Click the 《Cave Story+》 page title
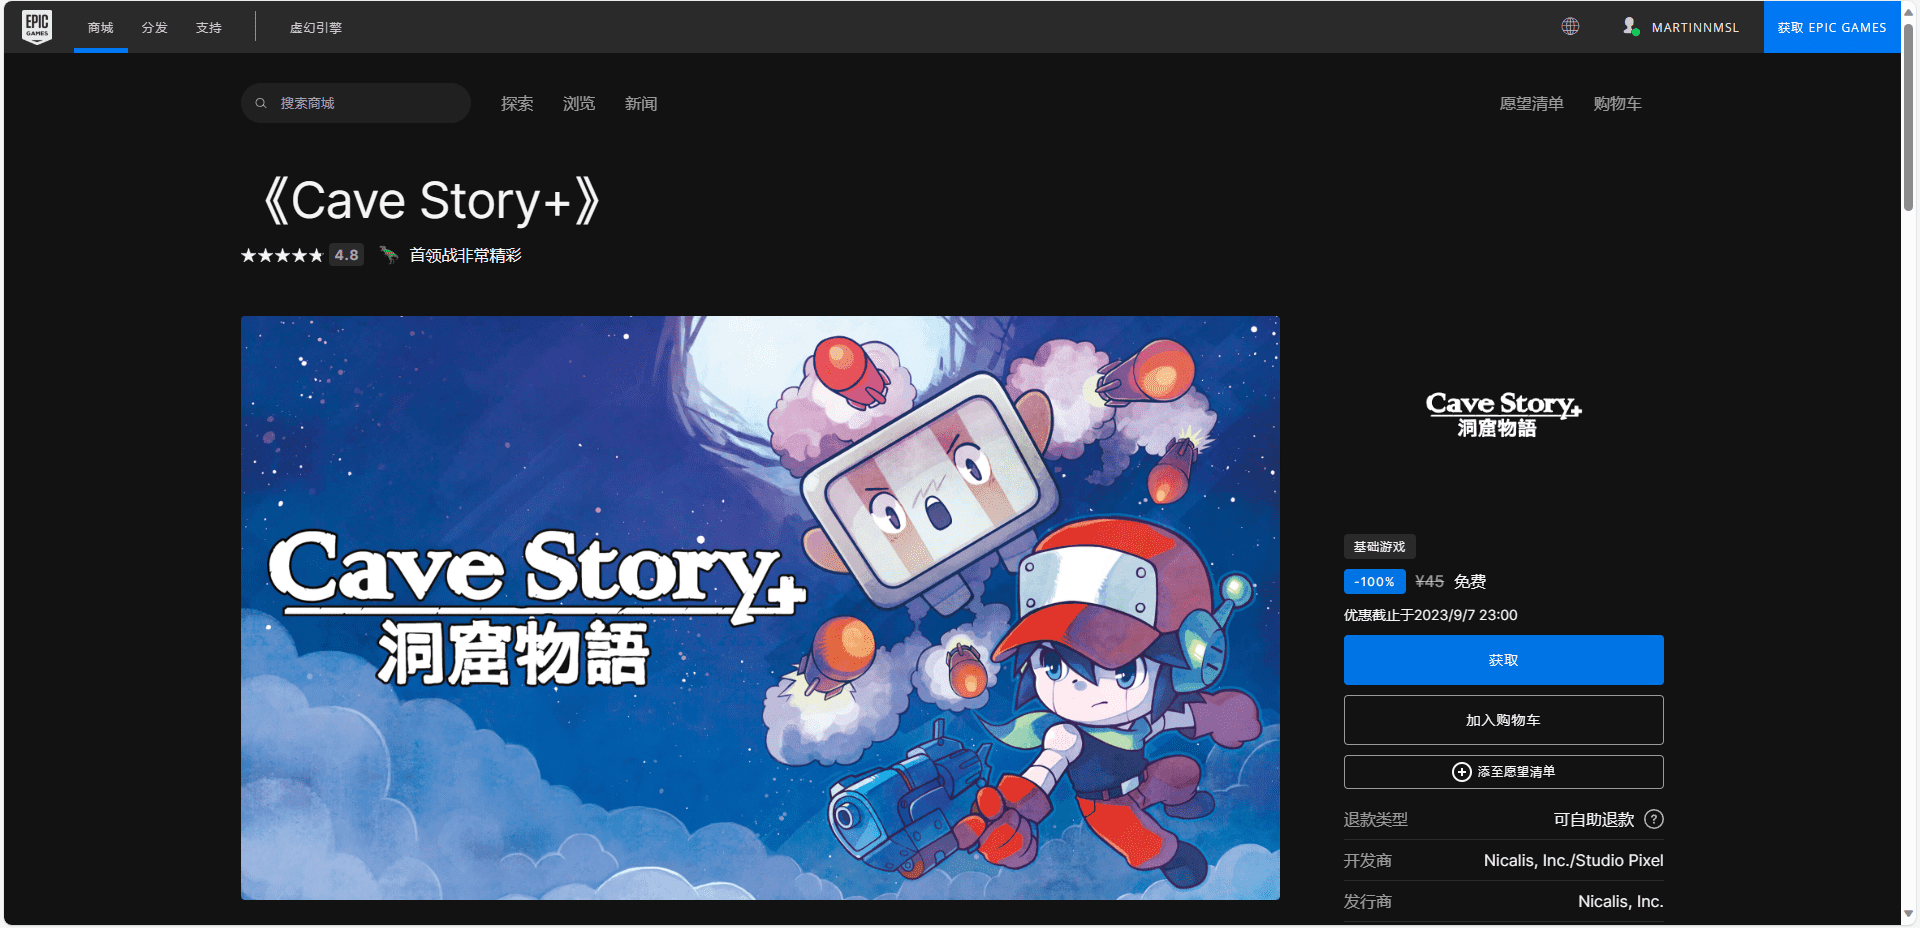 coord(431,201)
